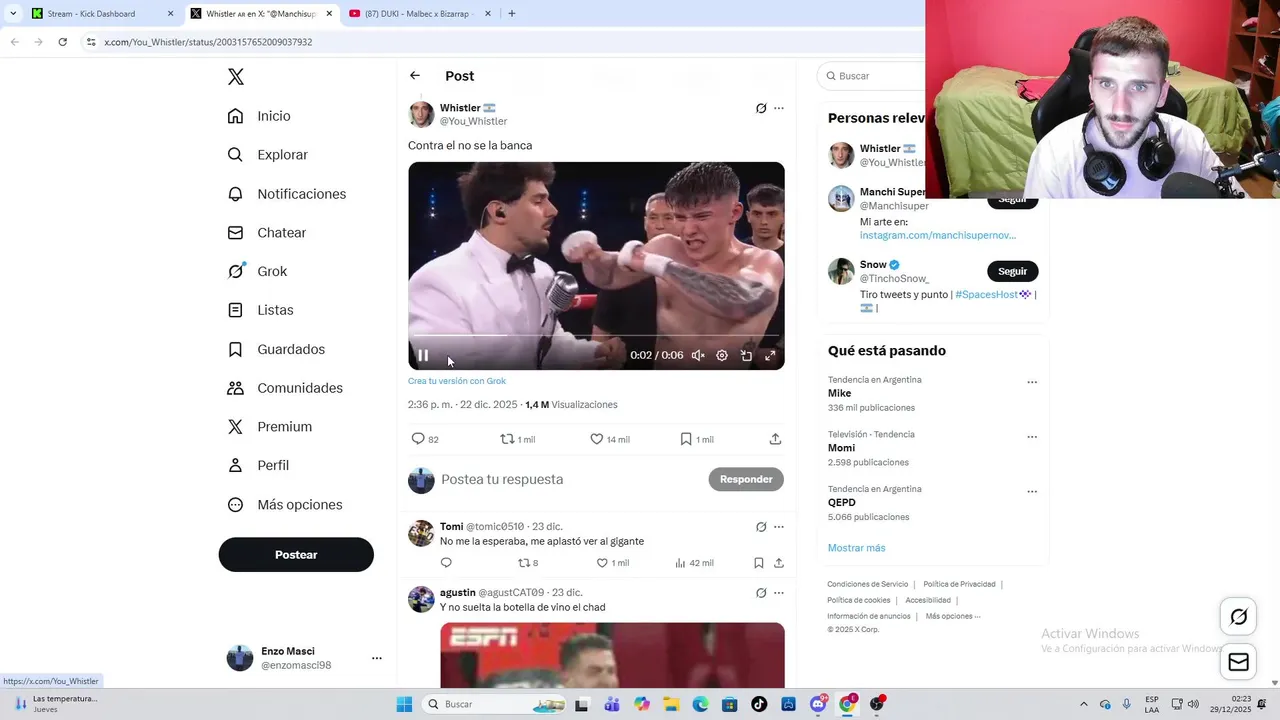Open Guardados bookmarks
Viewport: 1280px width, 720px height.
[276, 349]
